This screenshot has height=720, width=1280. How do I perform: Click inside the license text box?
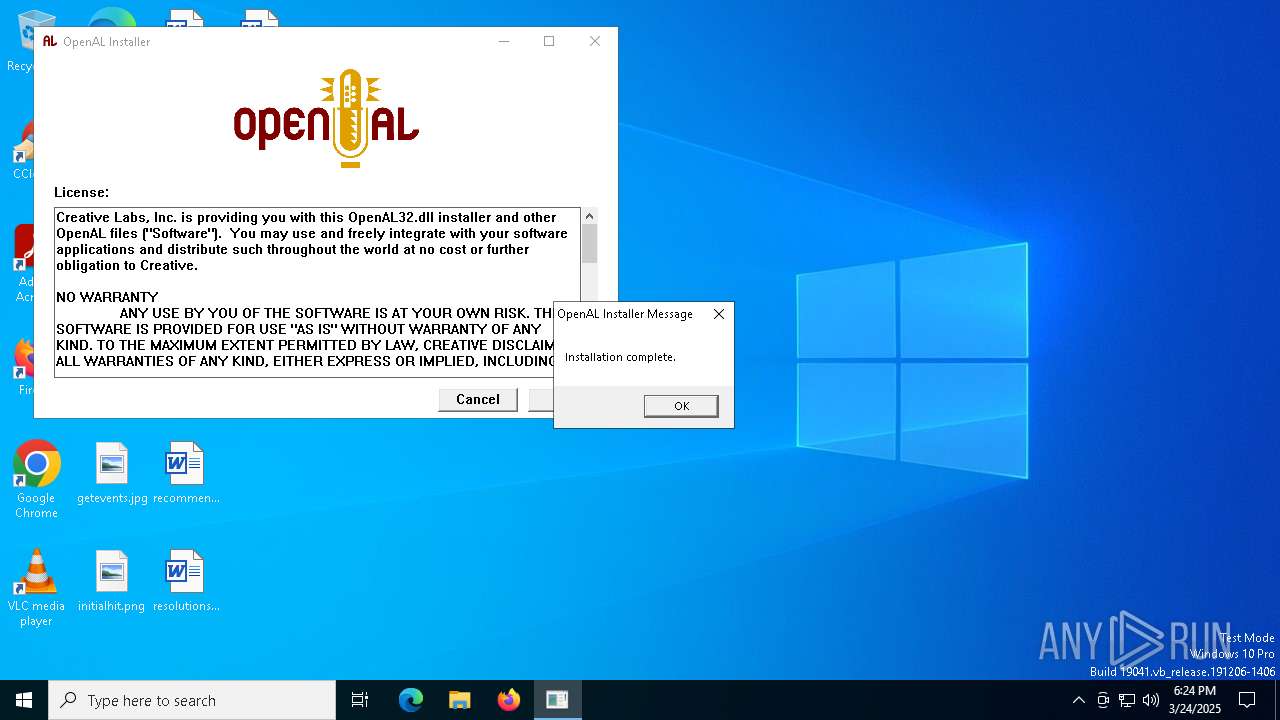pos(317,292)
